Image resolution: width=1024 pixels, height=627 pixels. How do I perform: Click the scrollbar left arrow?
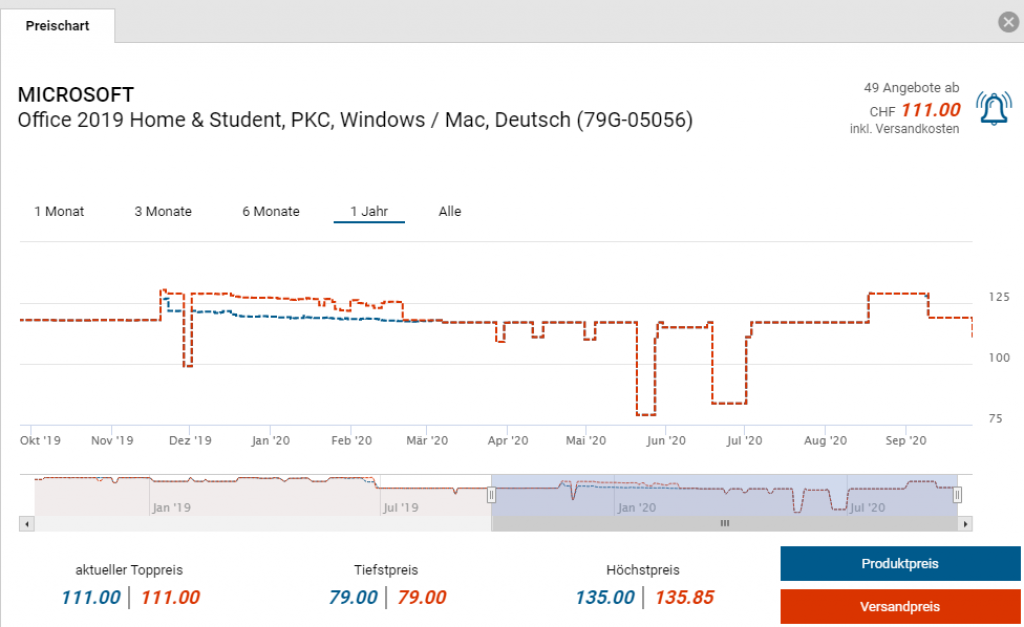pos(27,523)
